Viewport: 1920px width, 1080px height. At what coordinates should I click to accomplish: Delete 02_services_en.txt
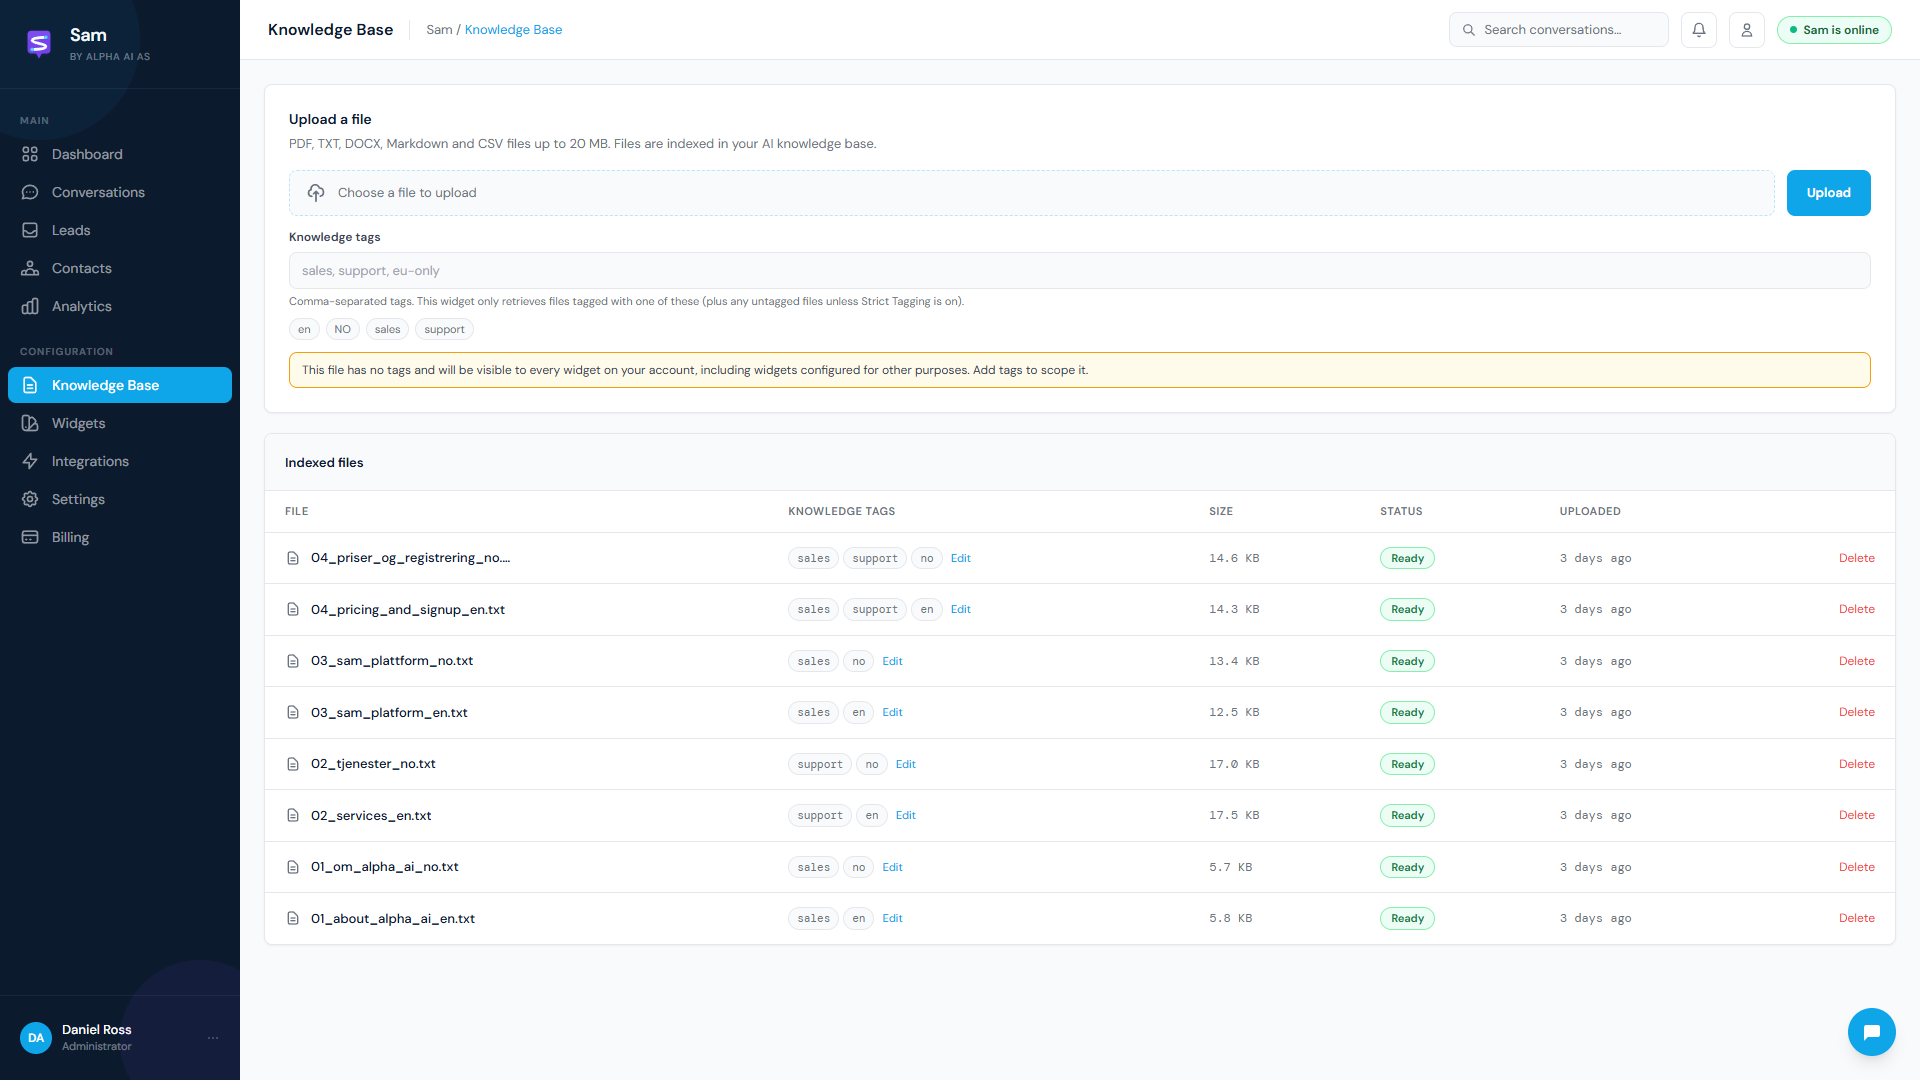coord(1856,816)
